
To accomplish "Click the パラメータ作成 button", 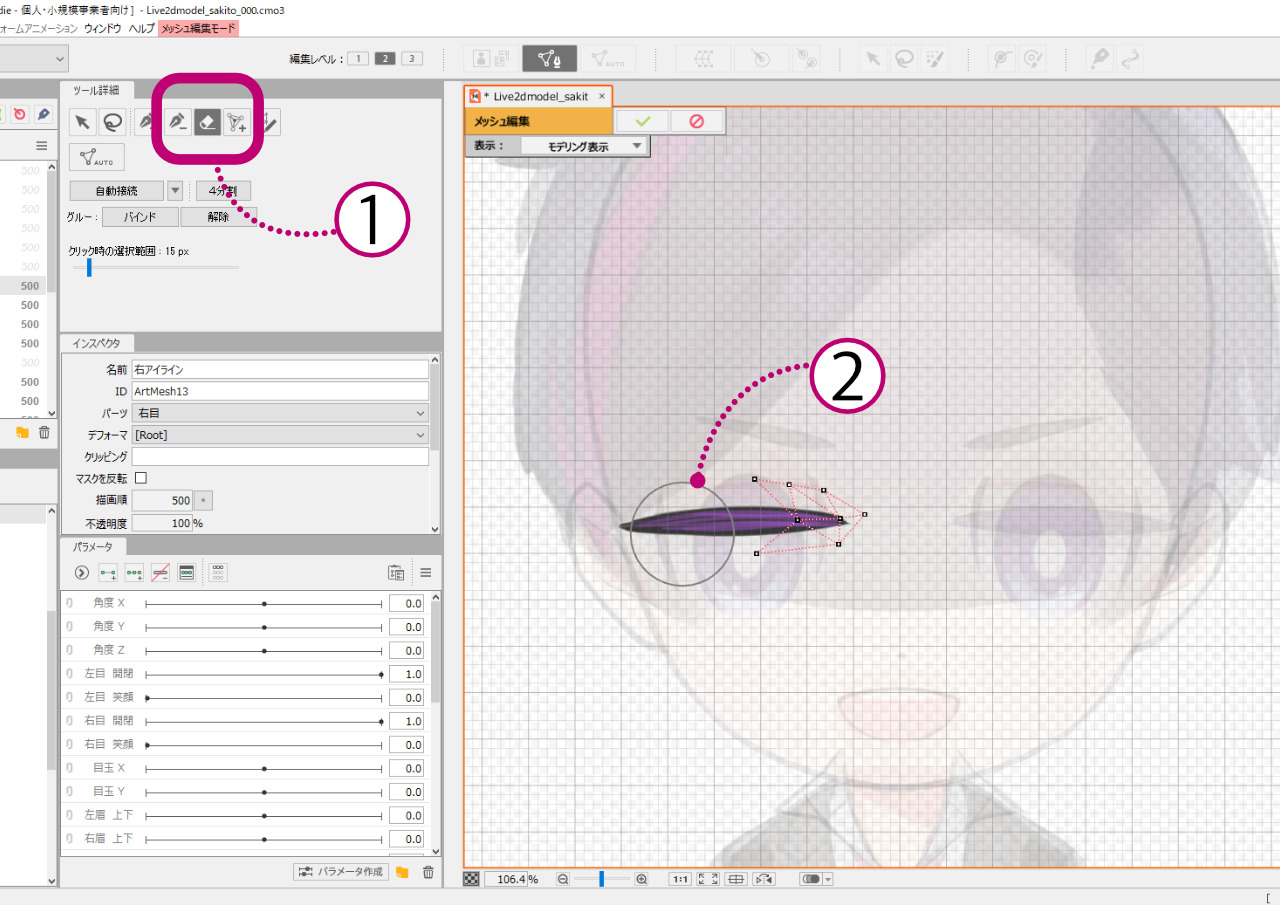I will pyautogui.click(x=341, y=872).
